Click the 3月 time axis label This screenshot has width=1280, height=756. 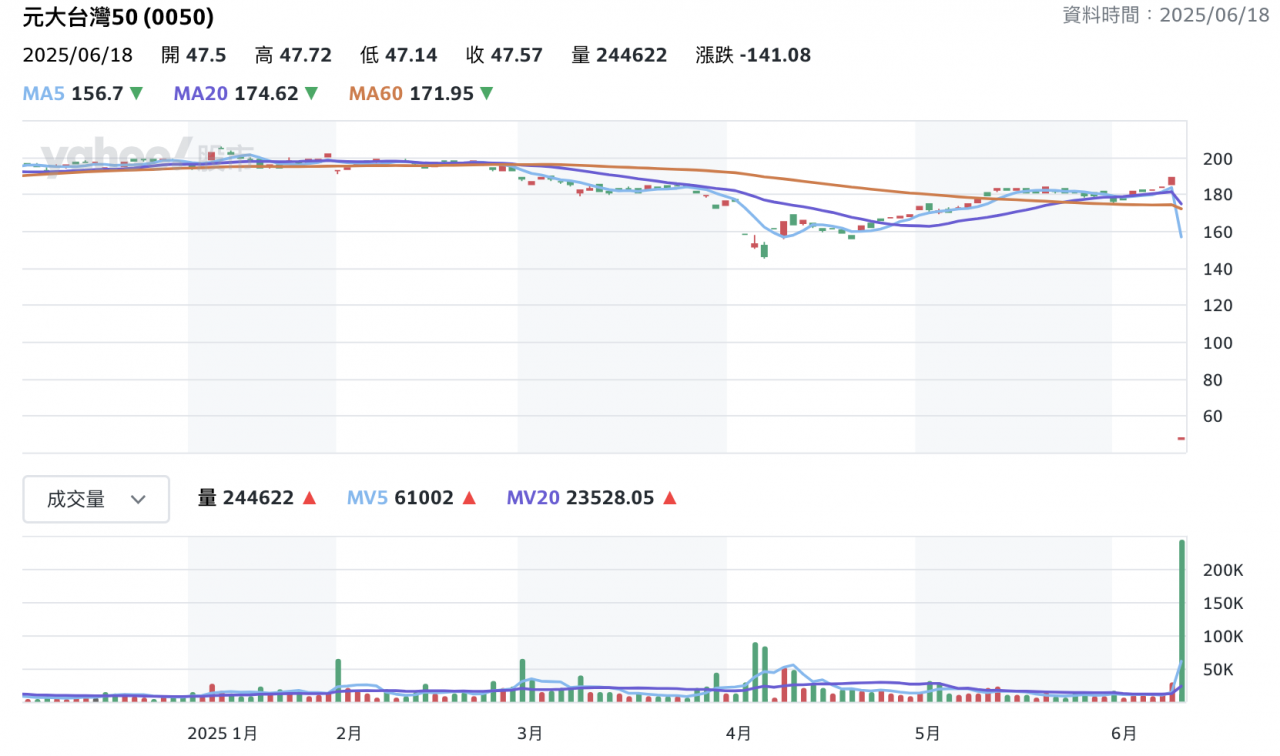click(x=530, y=733)
